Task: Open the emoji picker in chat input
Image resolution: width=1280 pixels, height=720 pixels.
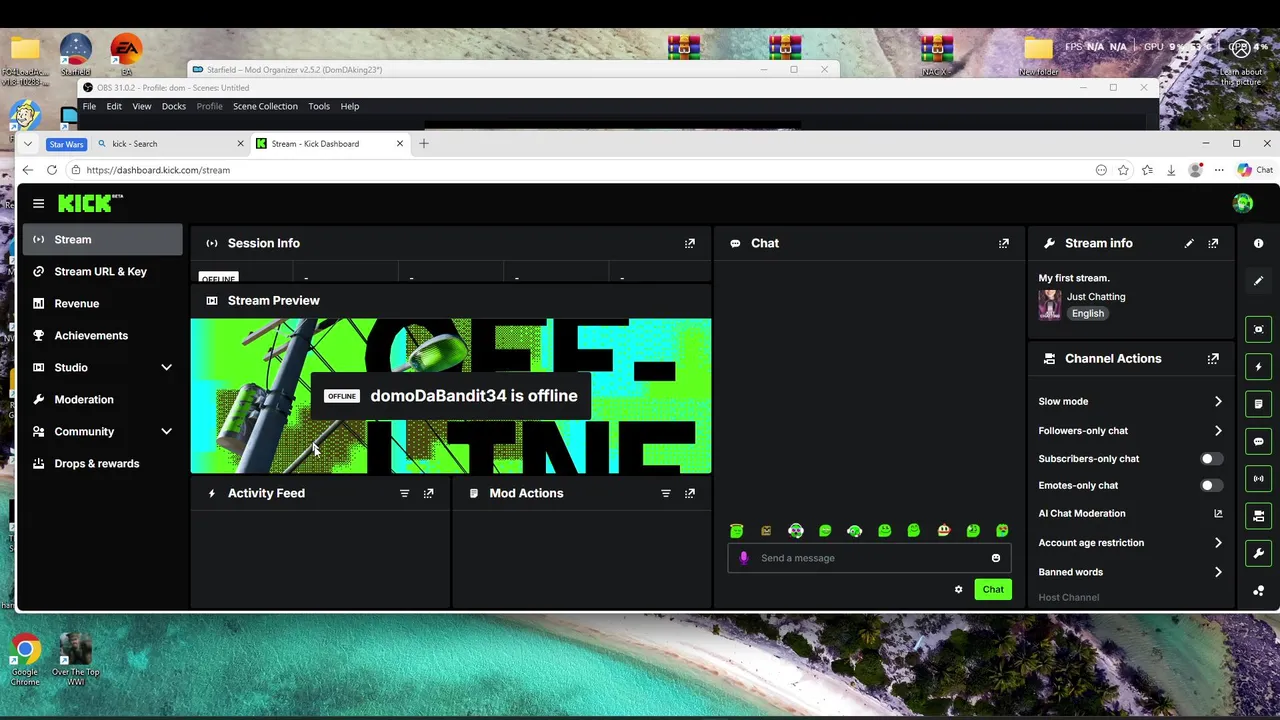Action: pyautogui.click(x=995, y=558)
